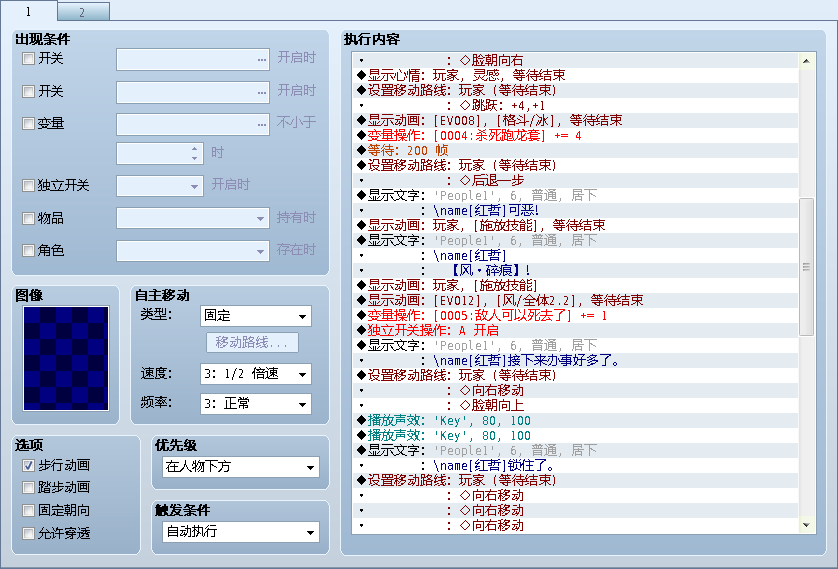This screenshot has height=569, width=838.
Task: Click the event graphic image preview
Action: pyautogui.click(x=66, y=358)
